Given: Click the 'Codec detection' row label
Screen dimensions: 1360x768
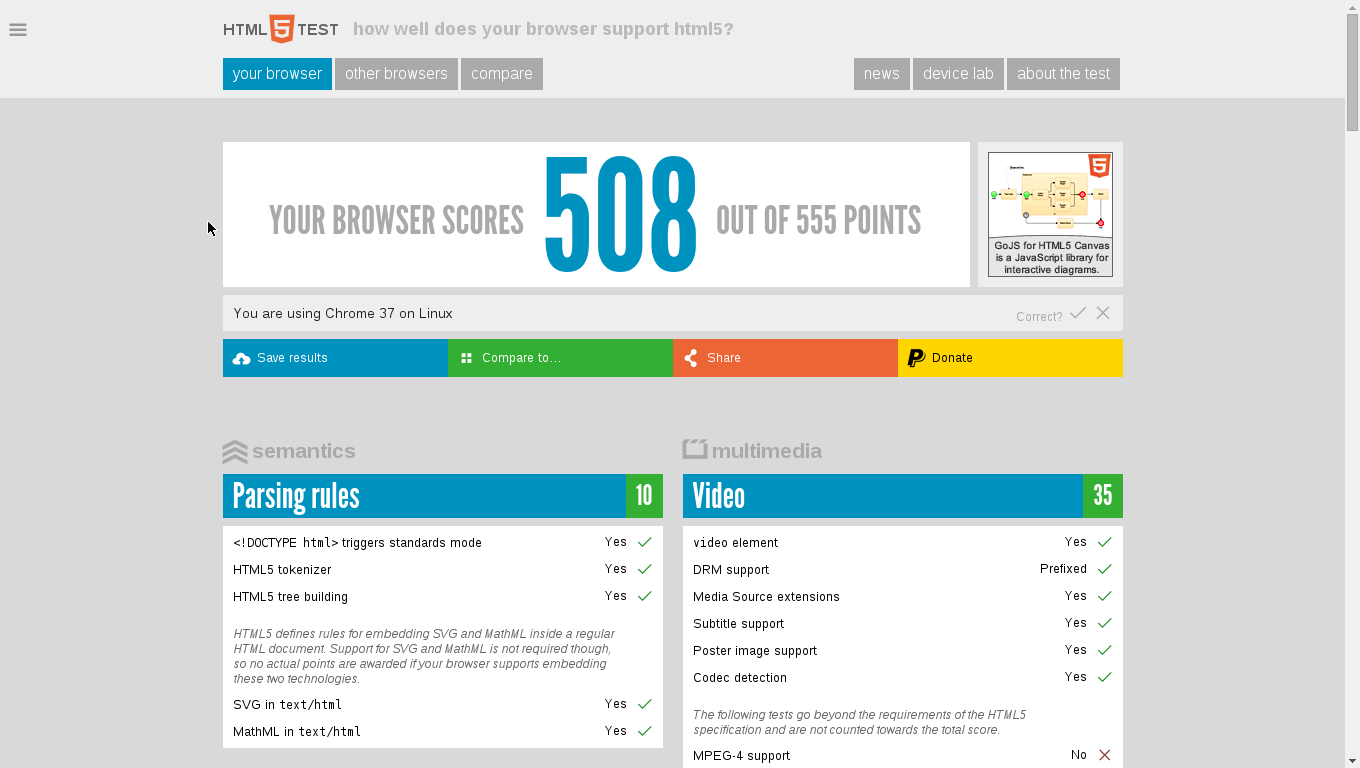Looking at the screenshot, I should pos(740,678).
